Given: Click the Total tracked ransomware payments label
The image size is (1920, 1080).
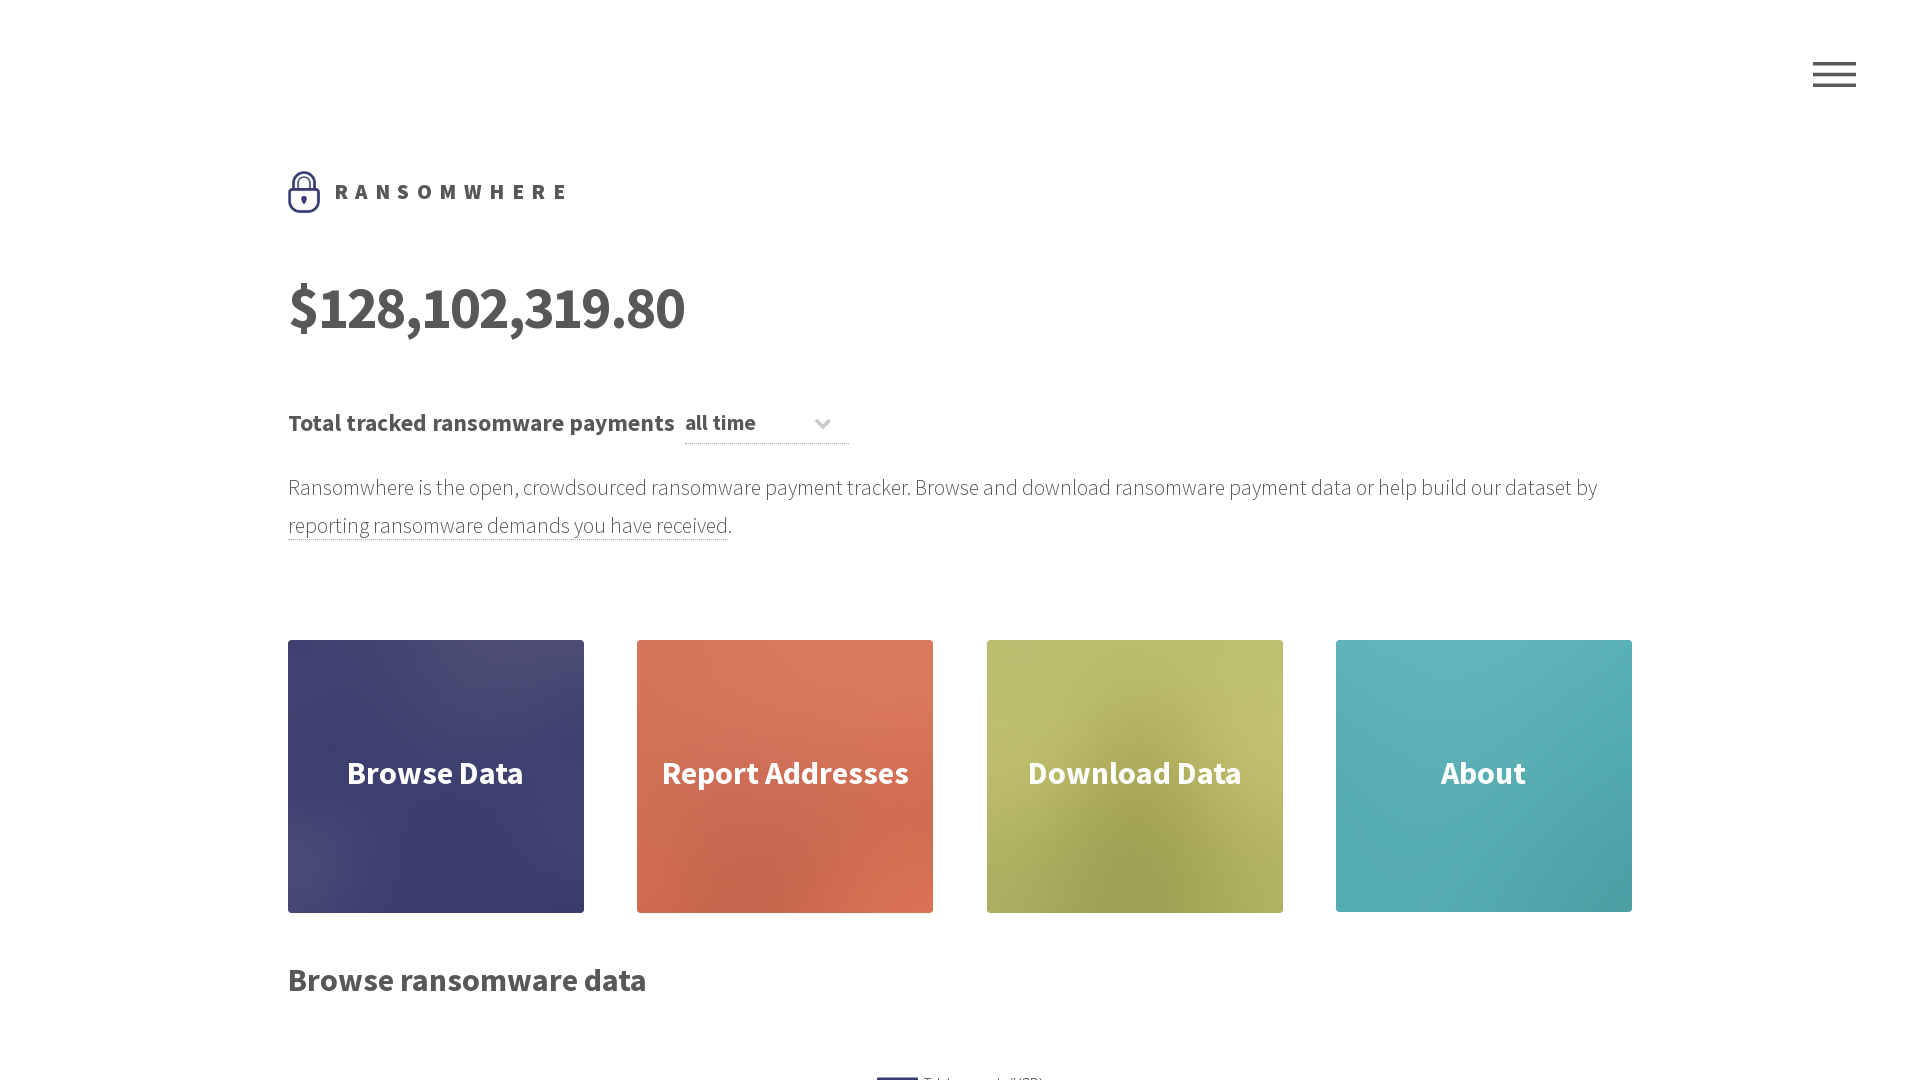Looking at the screenshot, I should (481, 423).
